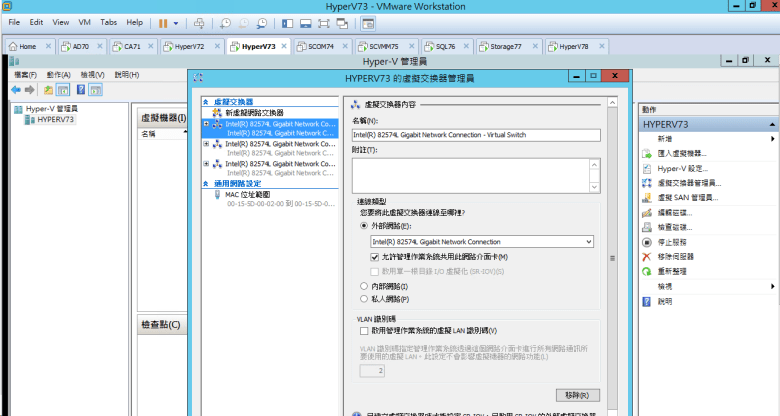Click 匯入虛擬機器 import action icon
The width and height of the screenshot is (780, 416).
(x=647, y=153)
